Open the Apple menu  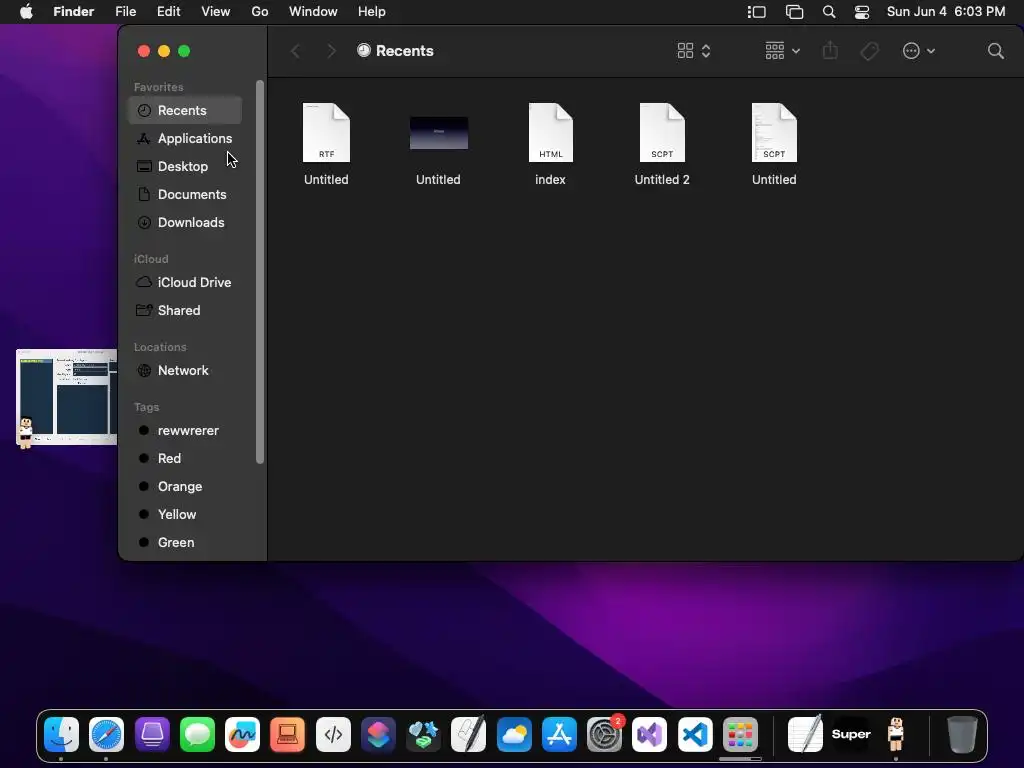point(26,12)
